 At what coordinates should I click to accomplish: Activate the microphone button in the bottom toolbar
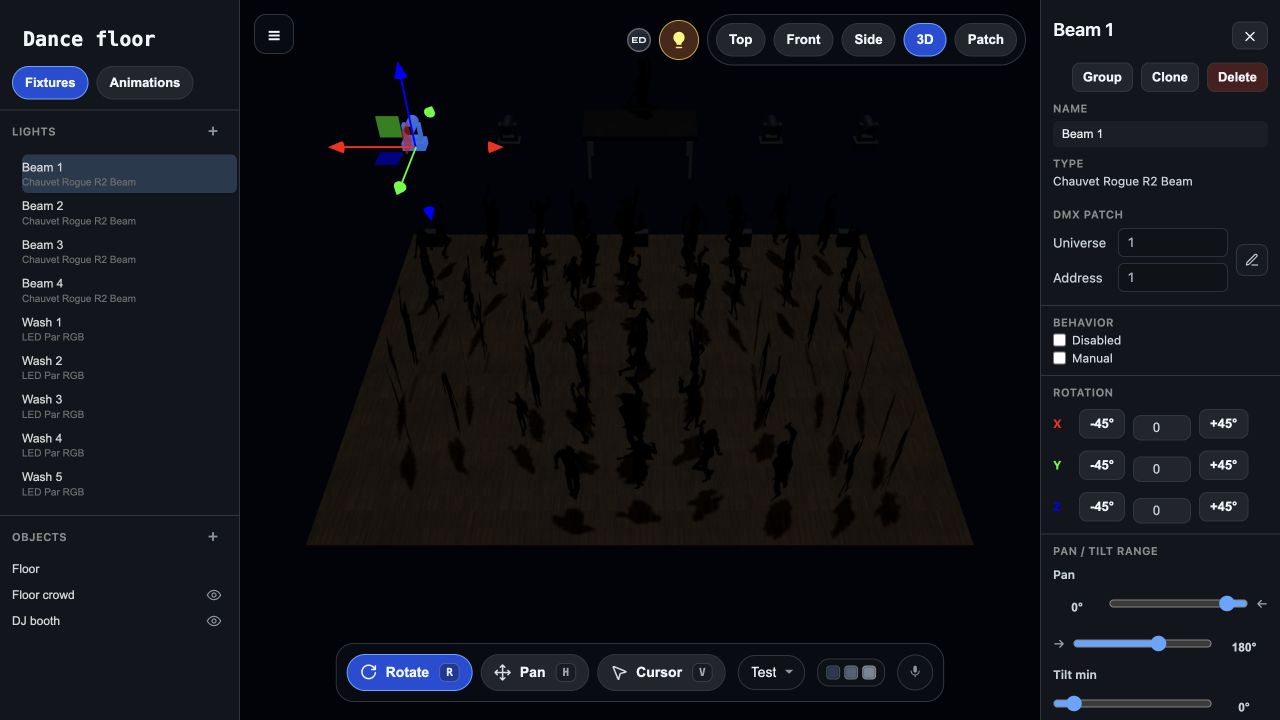tap(914, 672)
